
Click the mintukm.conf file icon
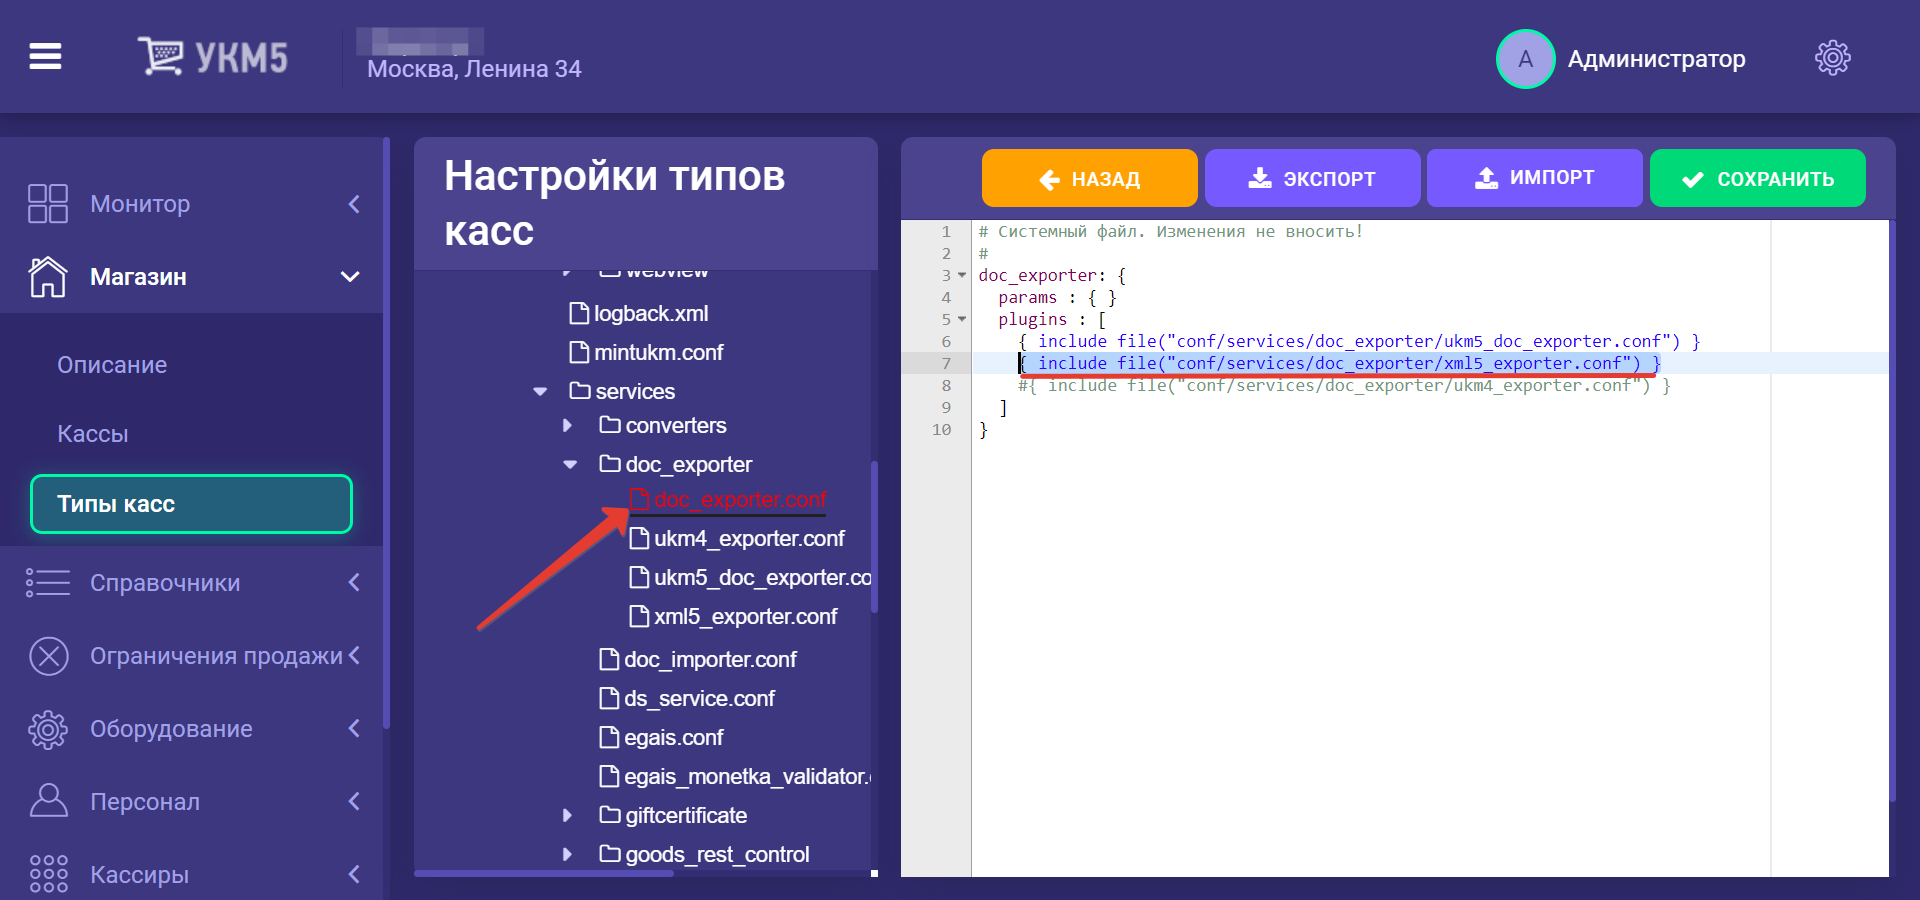pyautogui.click(x=578, y=353)
